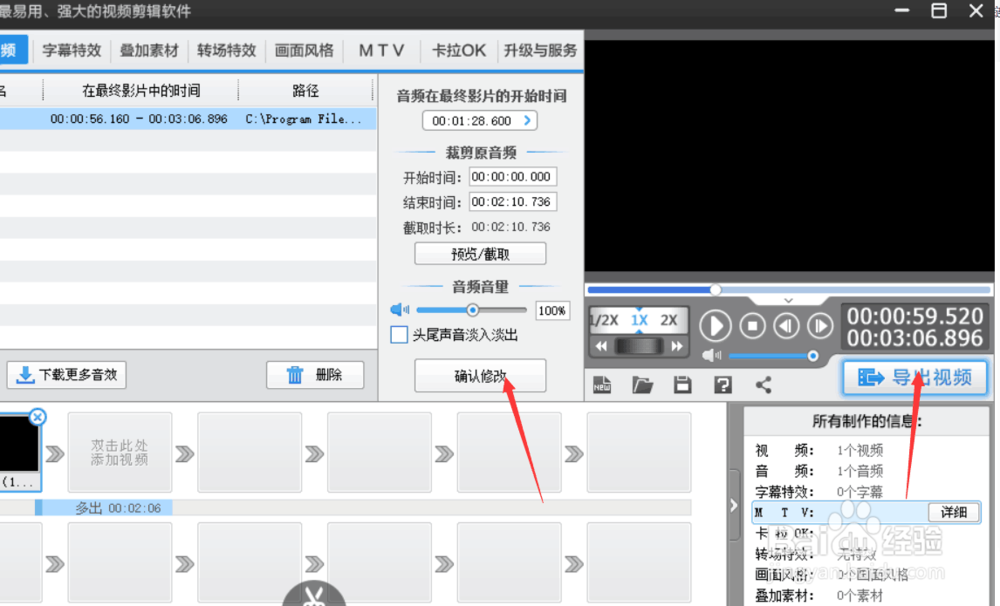The image size is (1000, 606).
Task: Switch to the 叠加素材 tab
Action: point(149,50)
